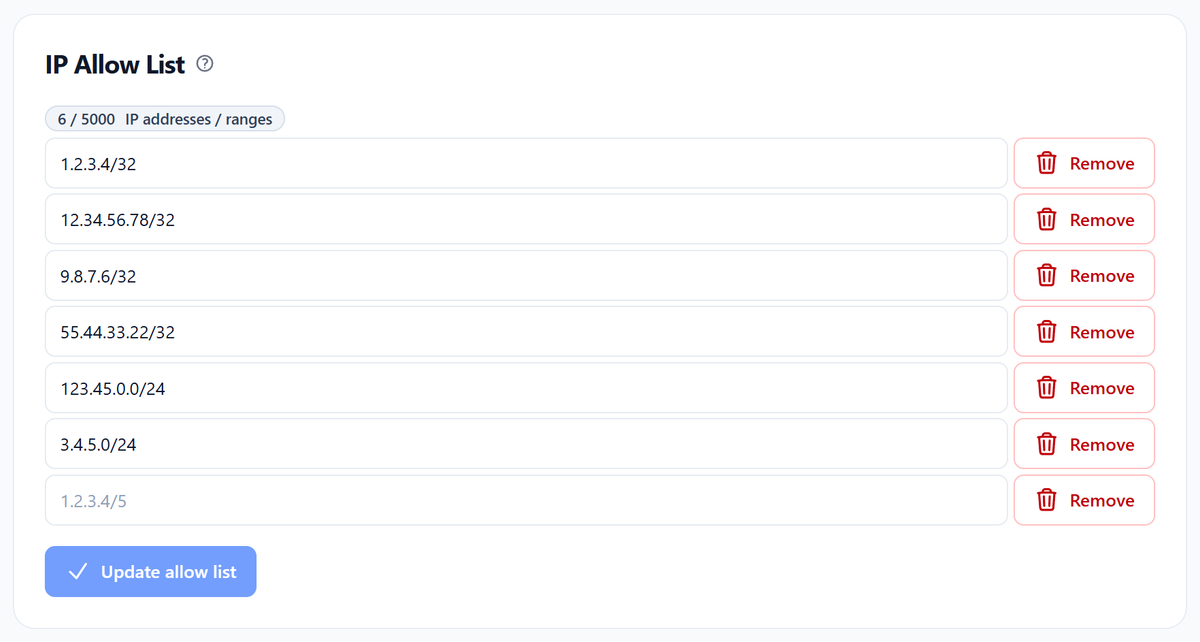Click the help icon next to IP Allow List
Viewport: 1200px width, 642px height.
pyautogui.click(x=205, y=63)
